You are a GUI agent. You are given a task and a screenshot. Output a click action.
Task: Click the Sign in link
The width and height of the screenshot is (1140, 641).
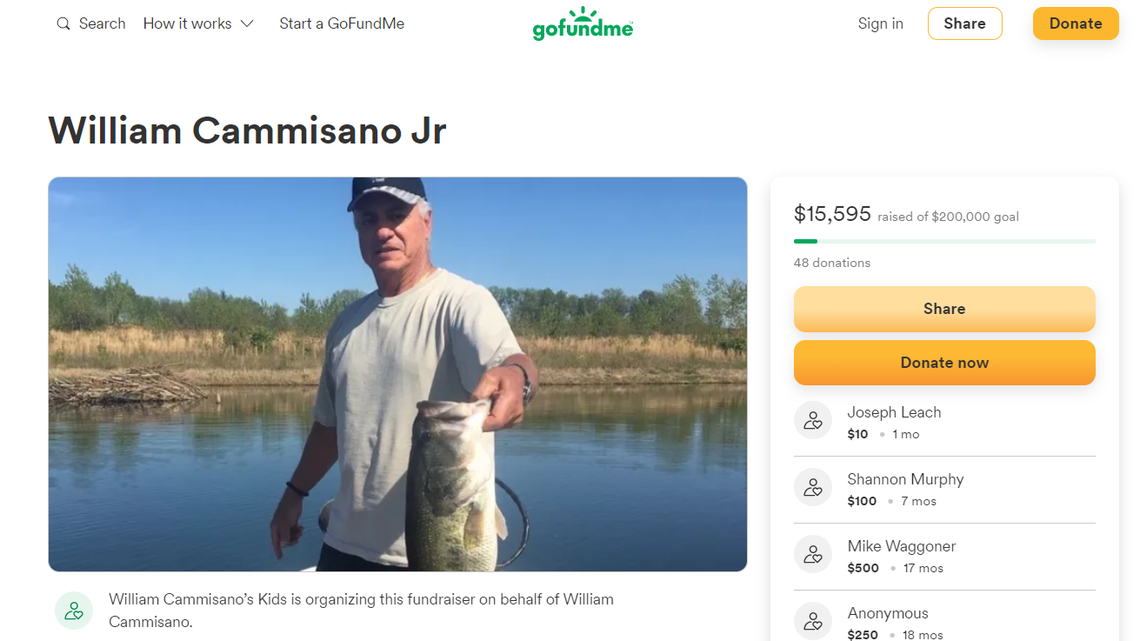[x=880, y=24]
